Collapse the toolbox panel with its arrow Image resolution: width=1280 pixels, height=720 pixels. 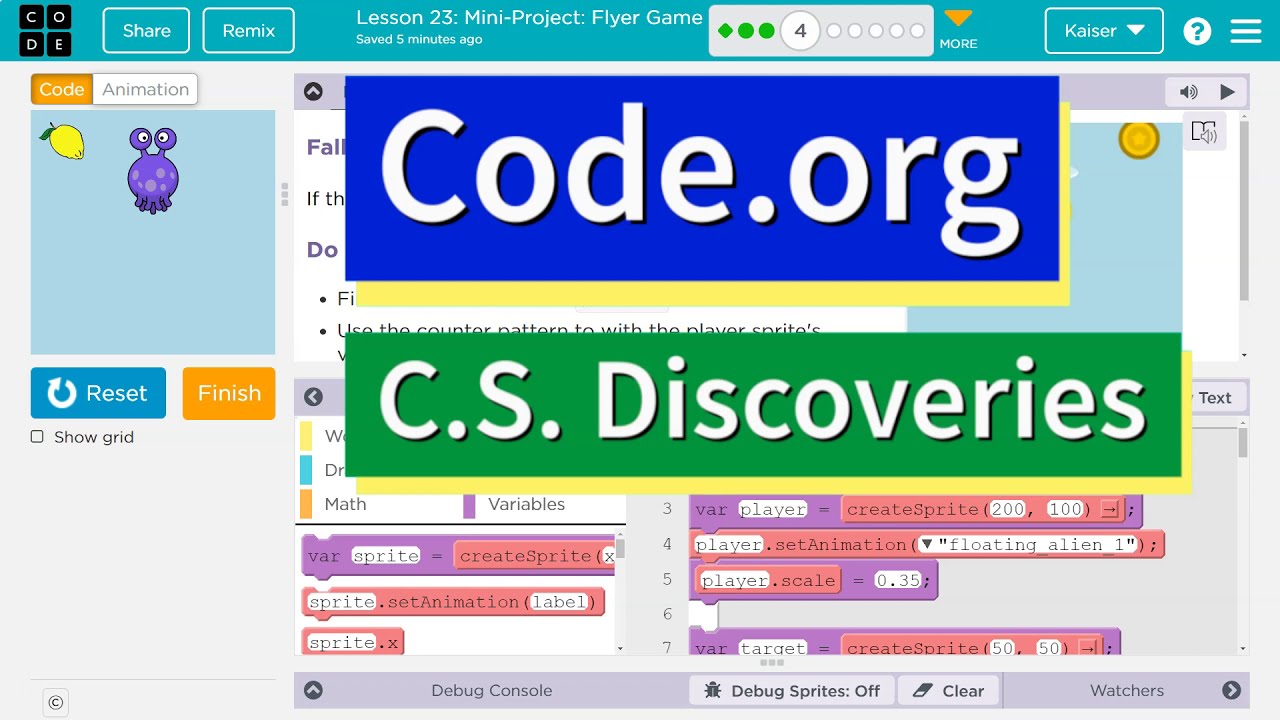(313, 397)
